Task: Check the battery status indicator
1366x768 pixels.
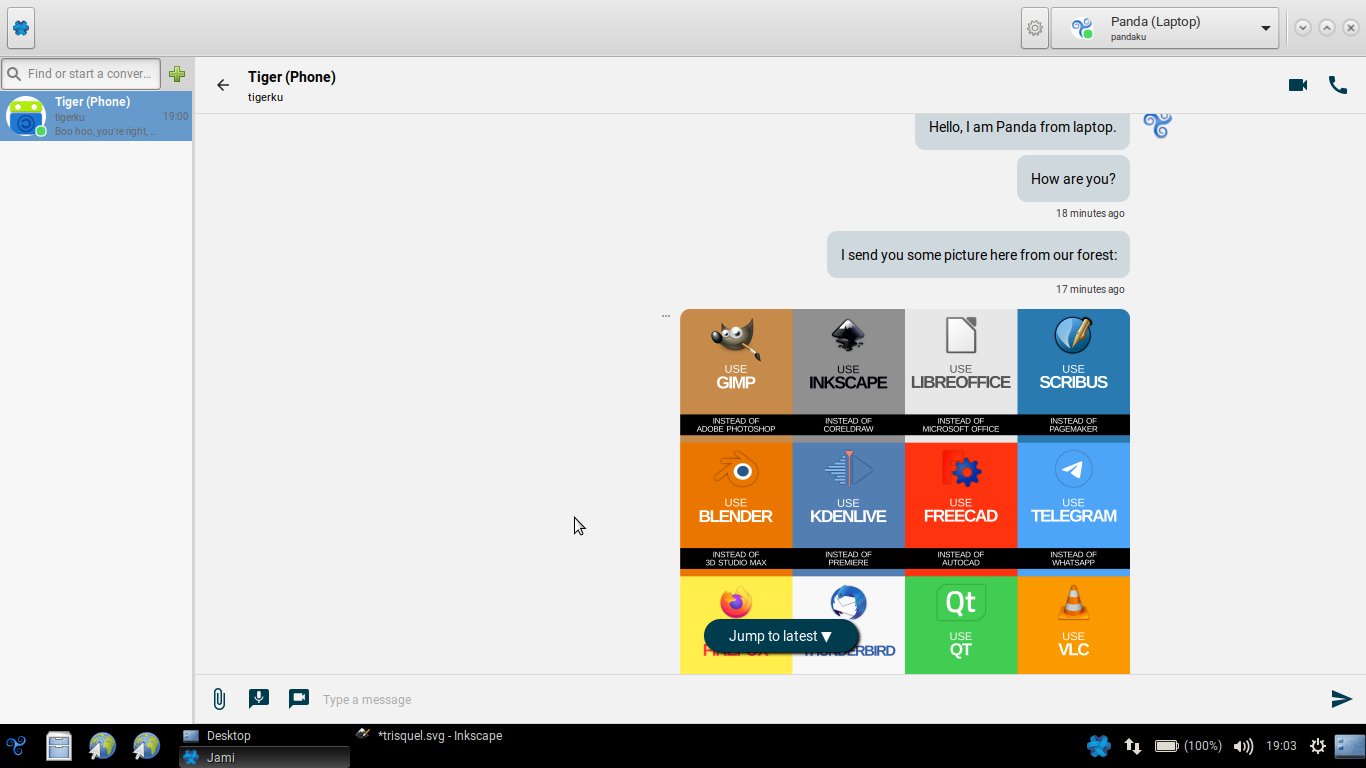Action: coord(1188,746)
